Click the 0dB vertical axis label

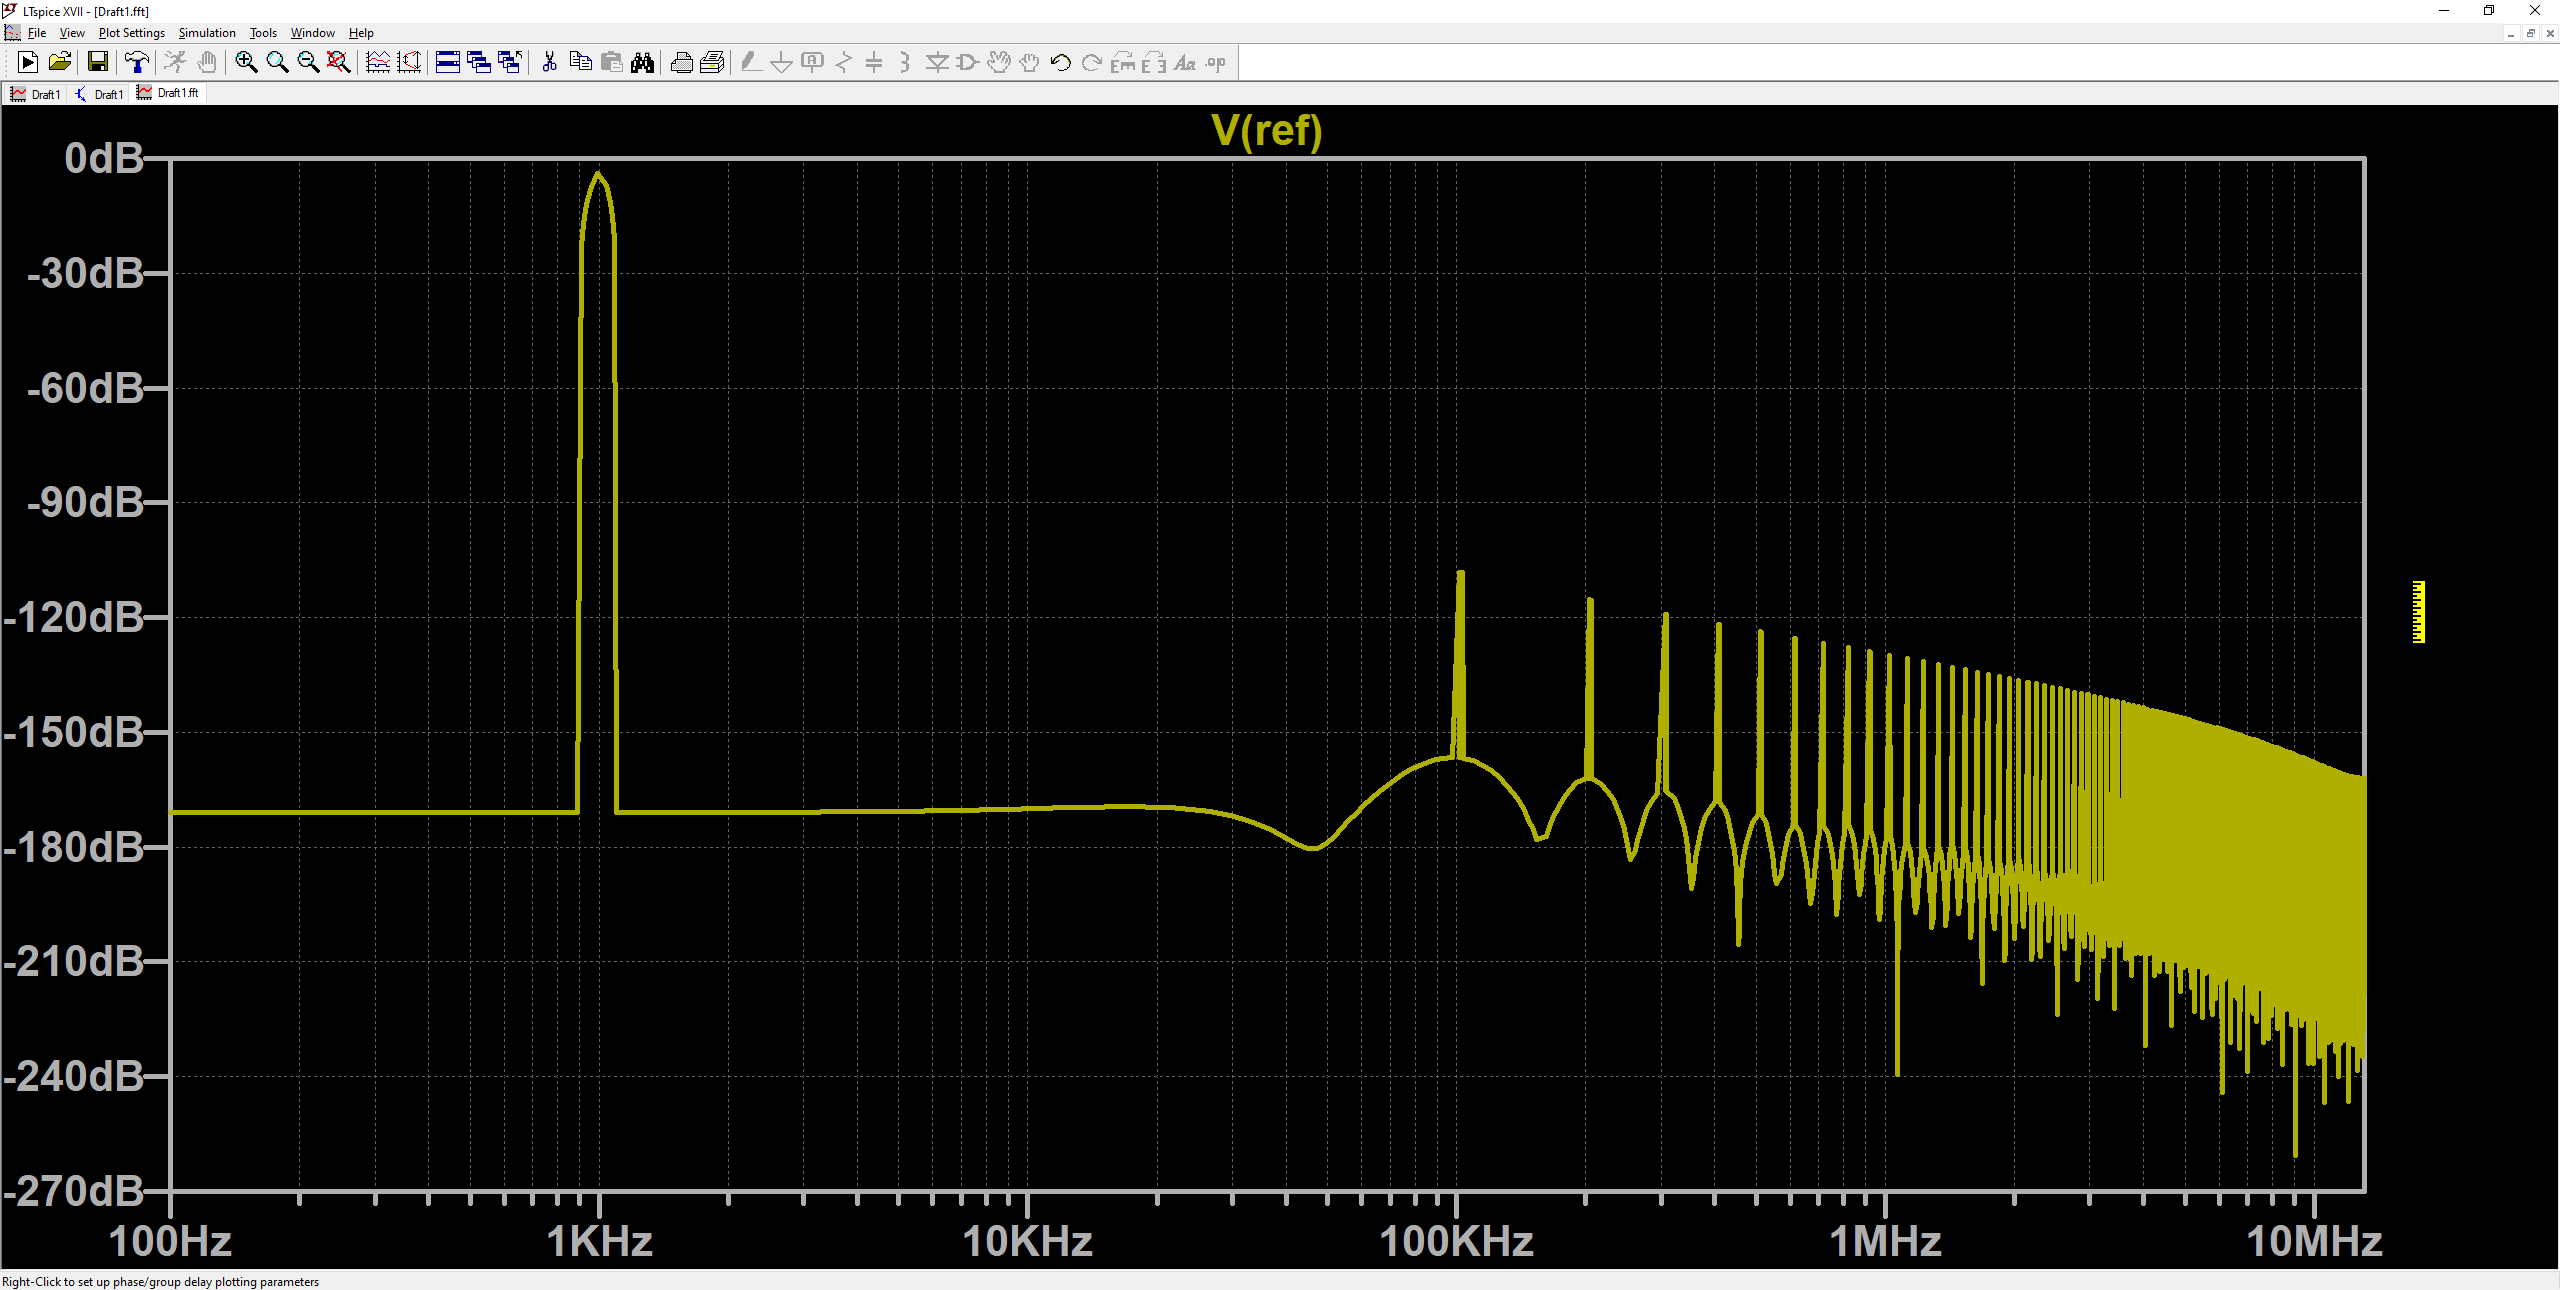pyautogui.click(x=103, y=159)
